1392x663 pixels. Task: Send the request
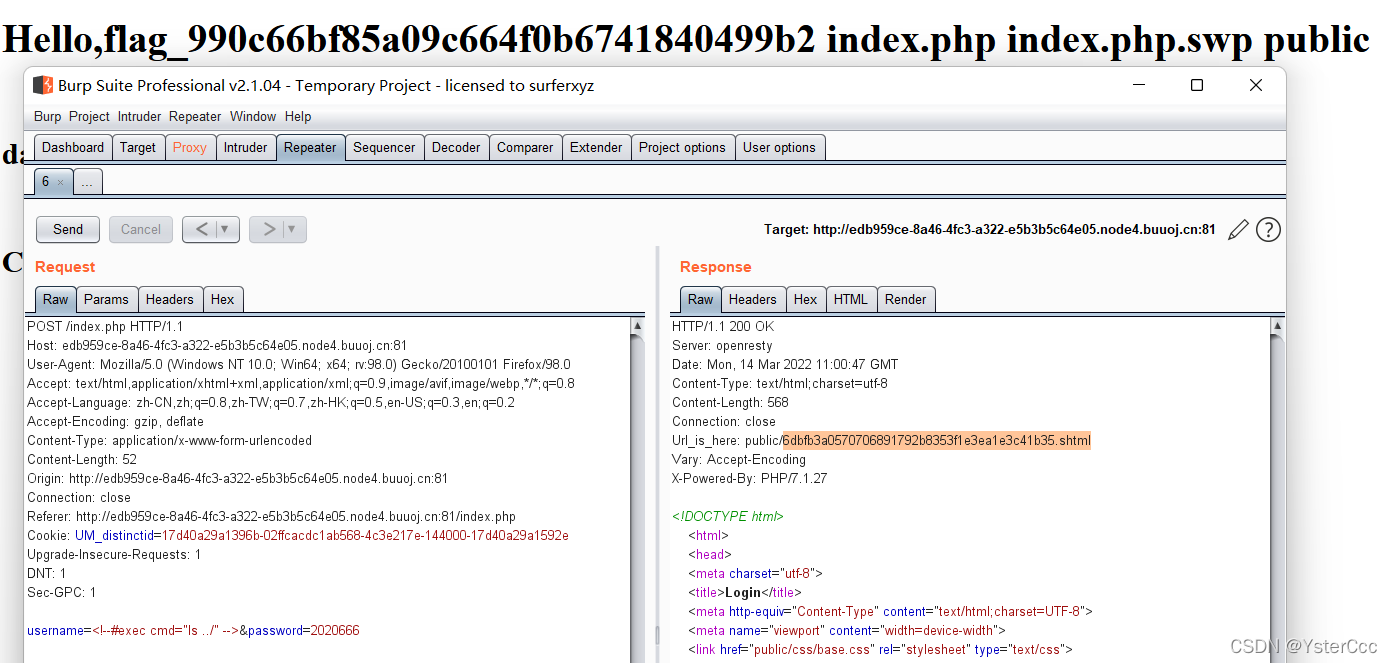[68, 229]
